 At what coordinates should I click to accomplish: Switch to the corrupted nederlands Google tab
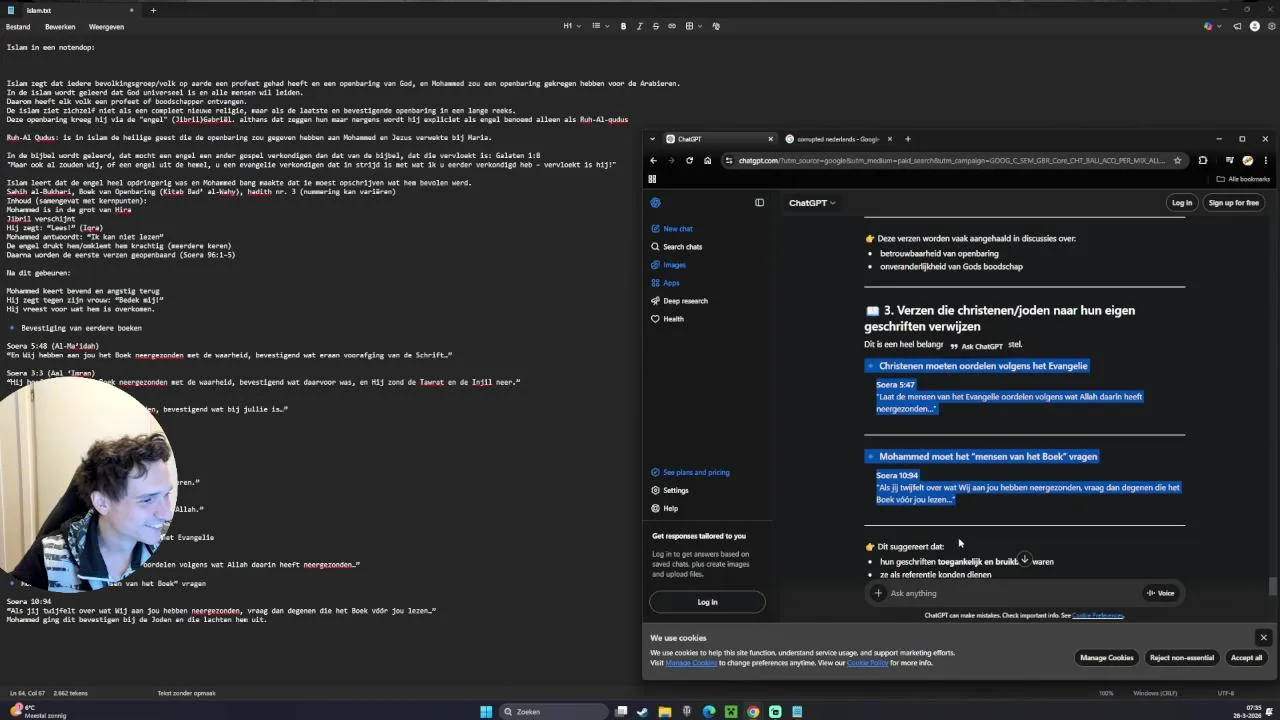click(838, 139)
